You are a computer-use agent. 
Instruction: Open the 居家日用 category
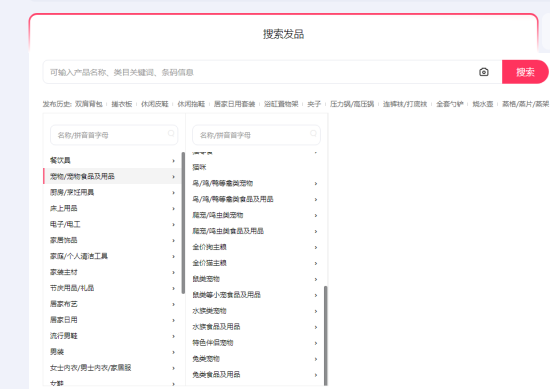tap(112, 320)
